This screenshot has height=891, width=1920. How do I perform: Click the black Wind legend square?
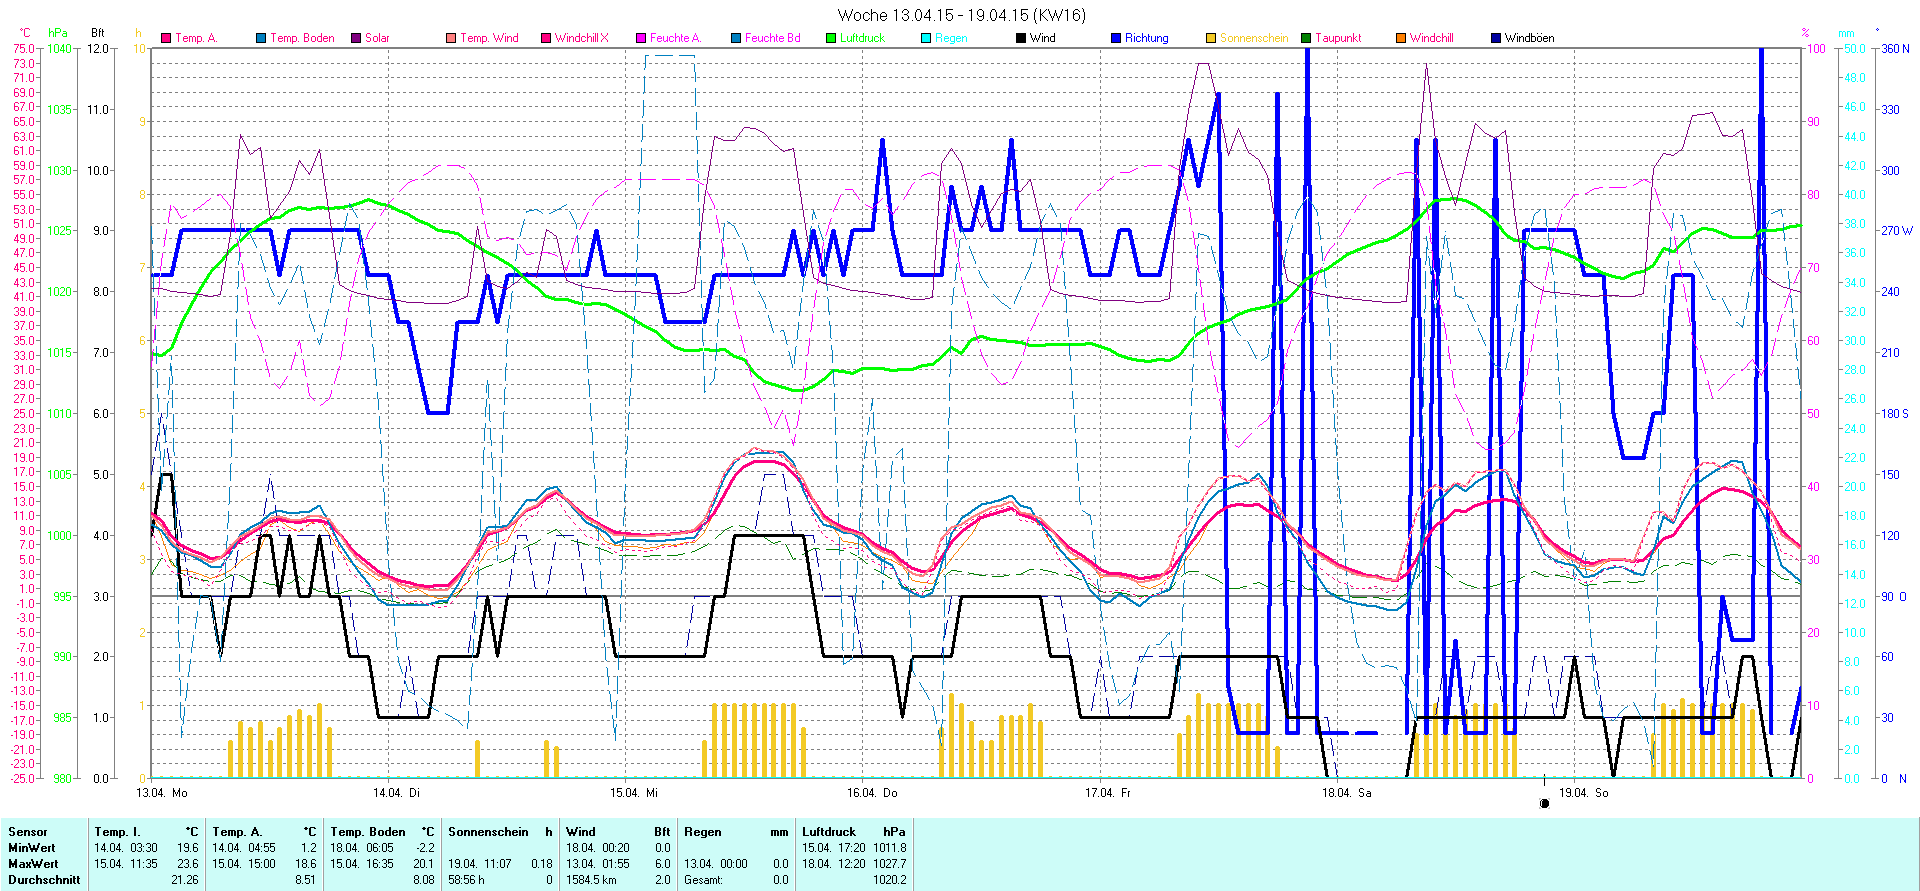(1021, 38)
